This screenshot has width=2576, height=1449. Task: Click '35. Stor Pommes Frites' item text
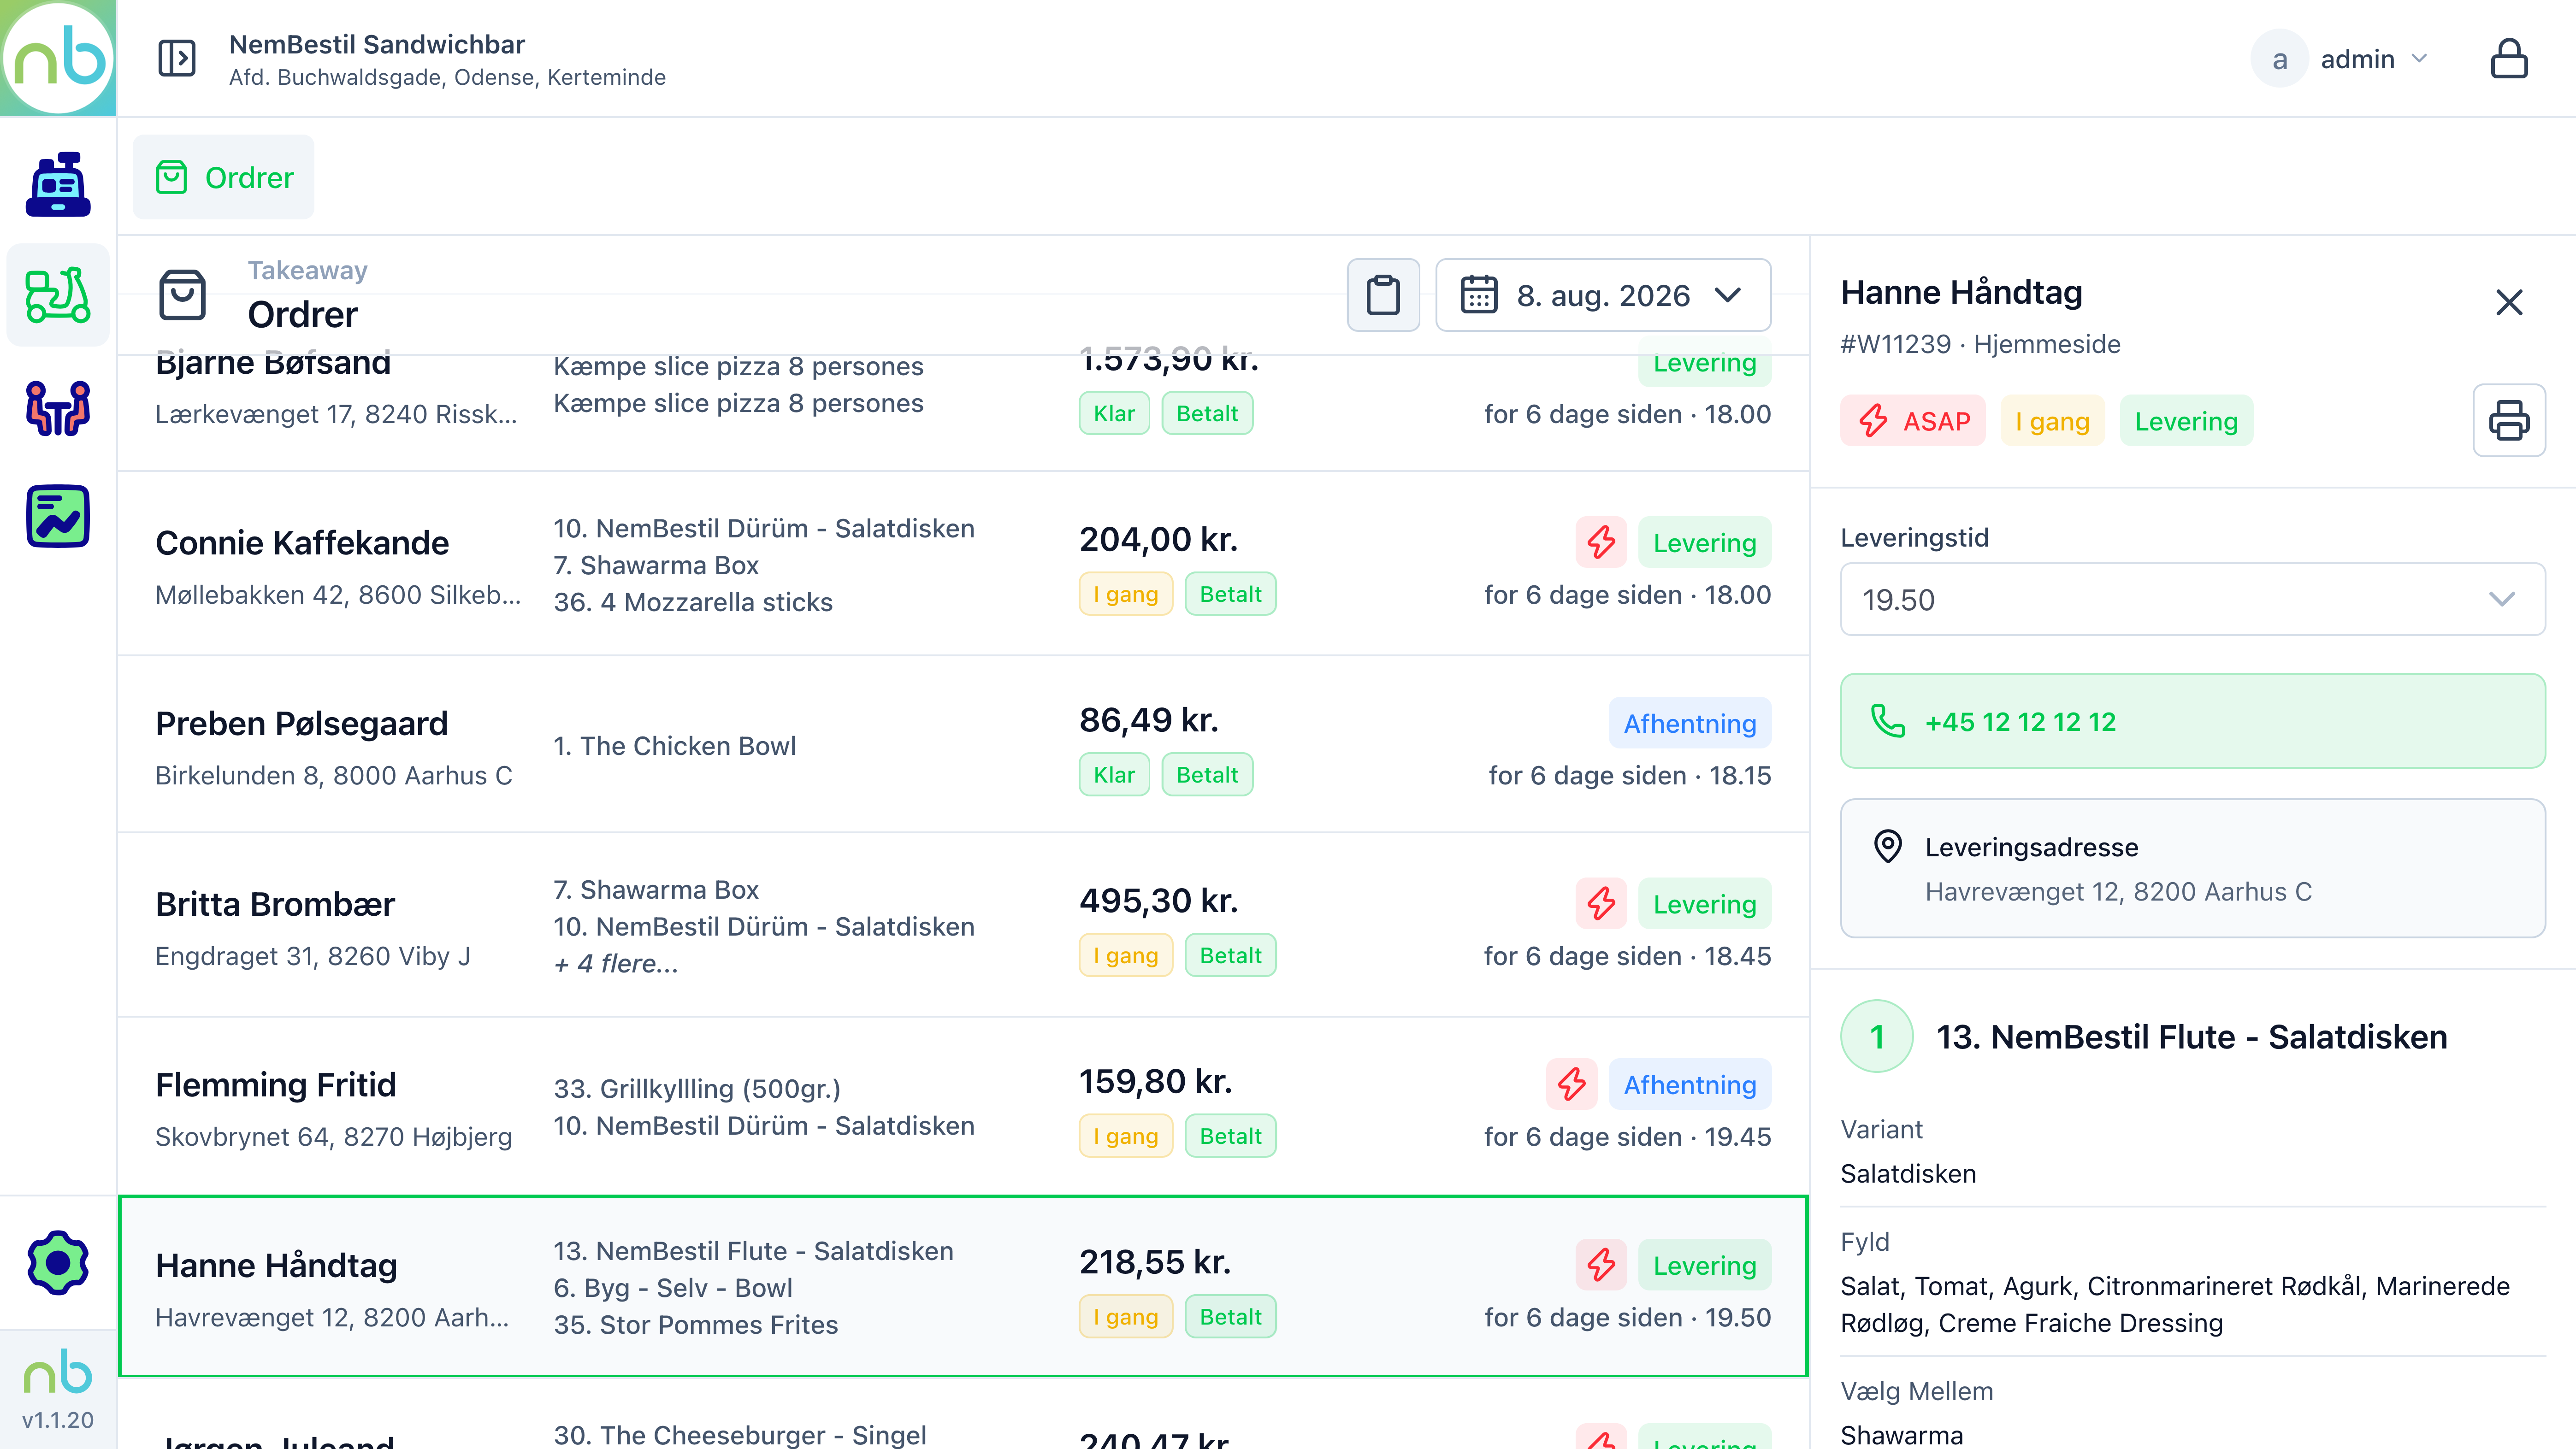tap(696, 1324)
